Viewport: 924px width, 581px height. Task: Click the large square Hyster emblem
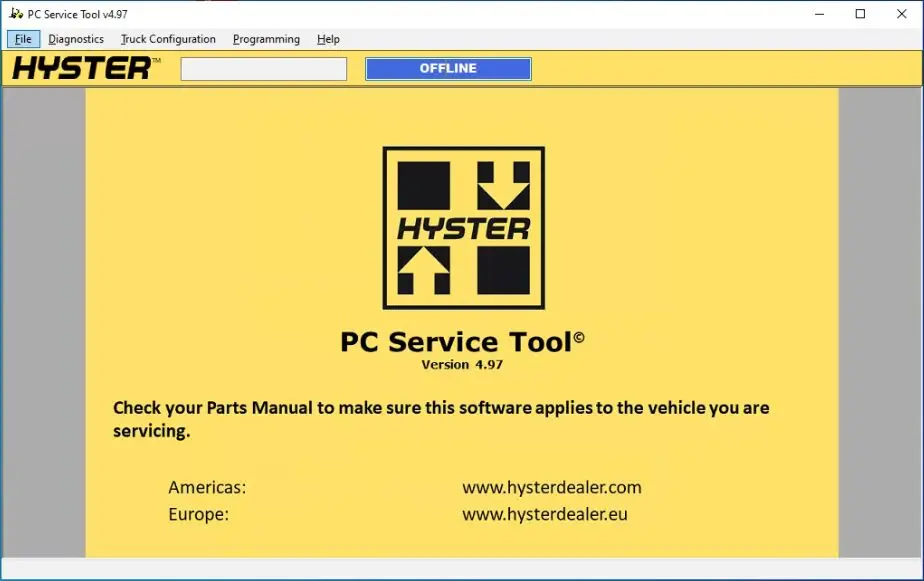464,228
